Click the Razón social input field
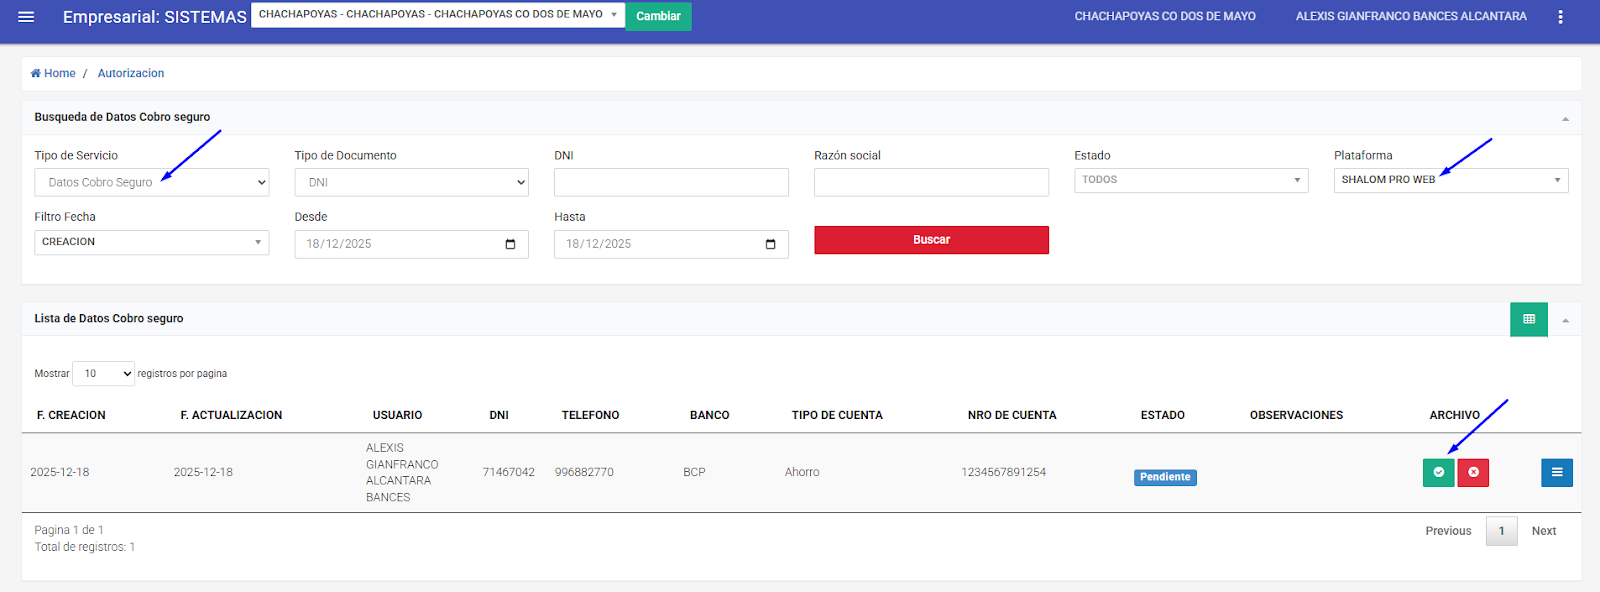This screenshot has width=1600, height=592. [931, 182]
